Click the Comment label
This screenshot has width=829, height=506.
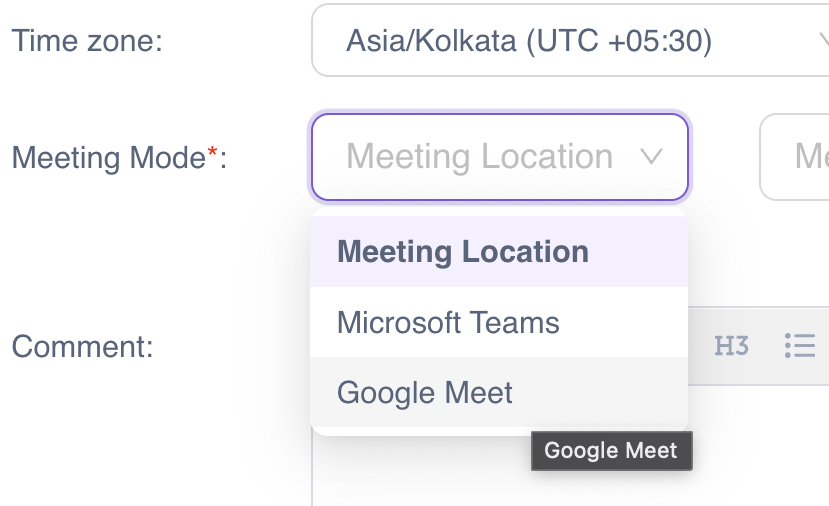pos(82,347)
